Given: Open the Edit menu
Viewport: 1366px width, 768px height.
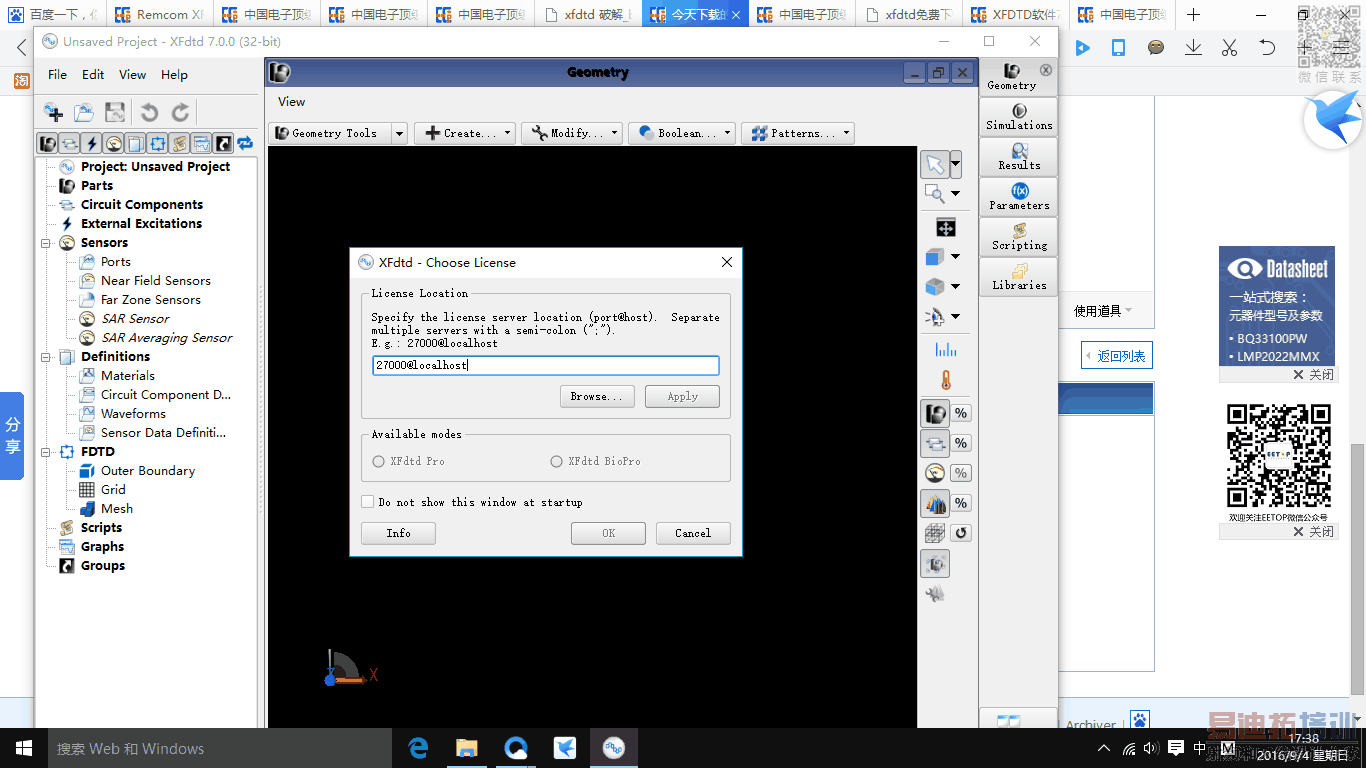Looking at the screenshot, I should pos(93,74).
